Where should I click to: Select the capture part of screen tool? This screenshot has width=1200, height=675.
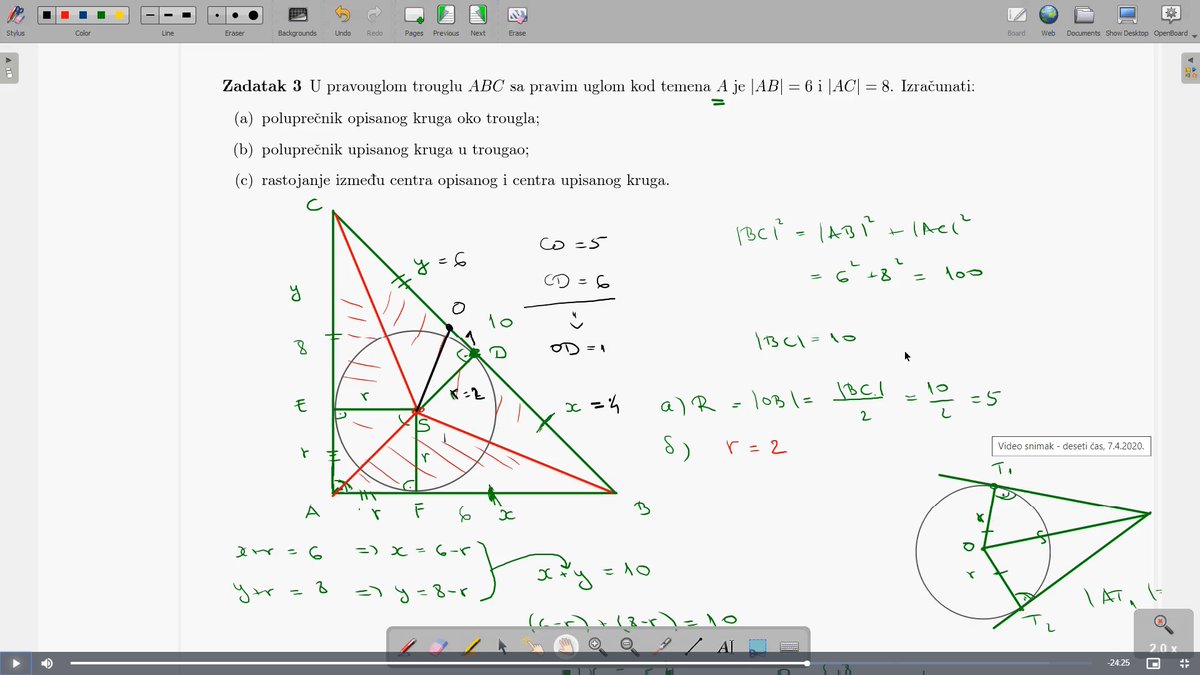(x=757, y=646)
